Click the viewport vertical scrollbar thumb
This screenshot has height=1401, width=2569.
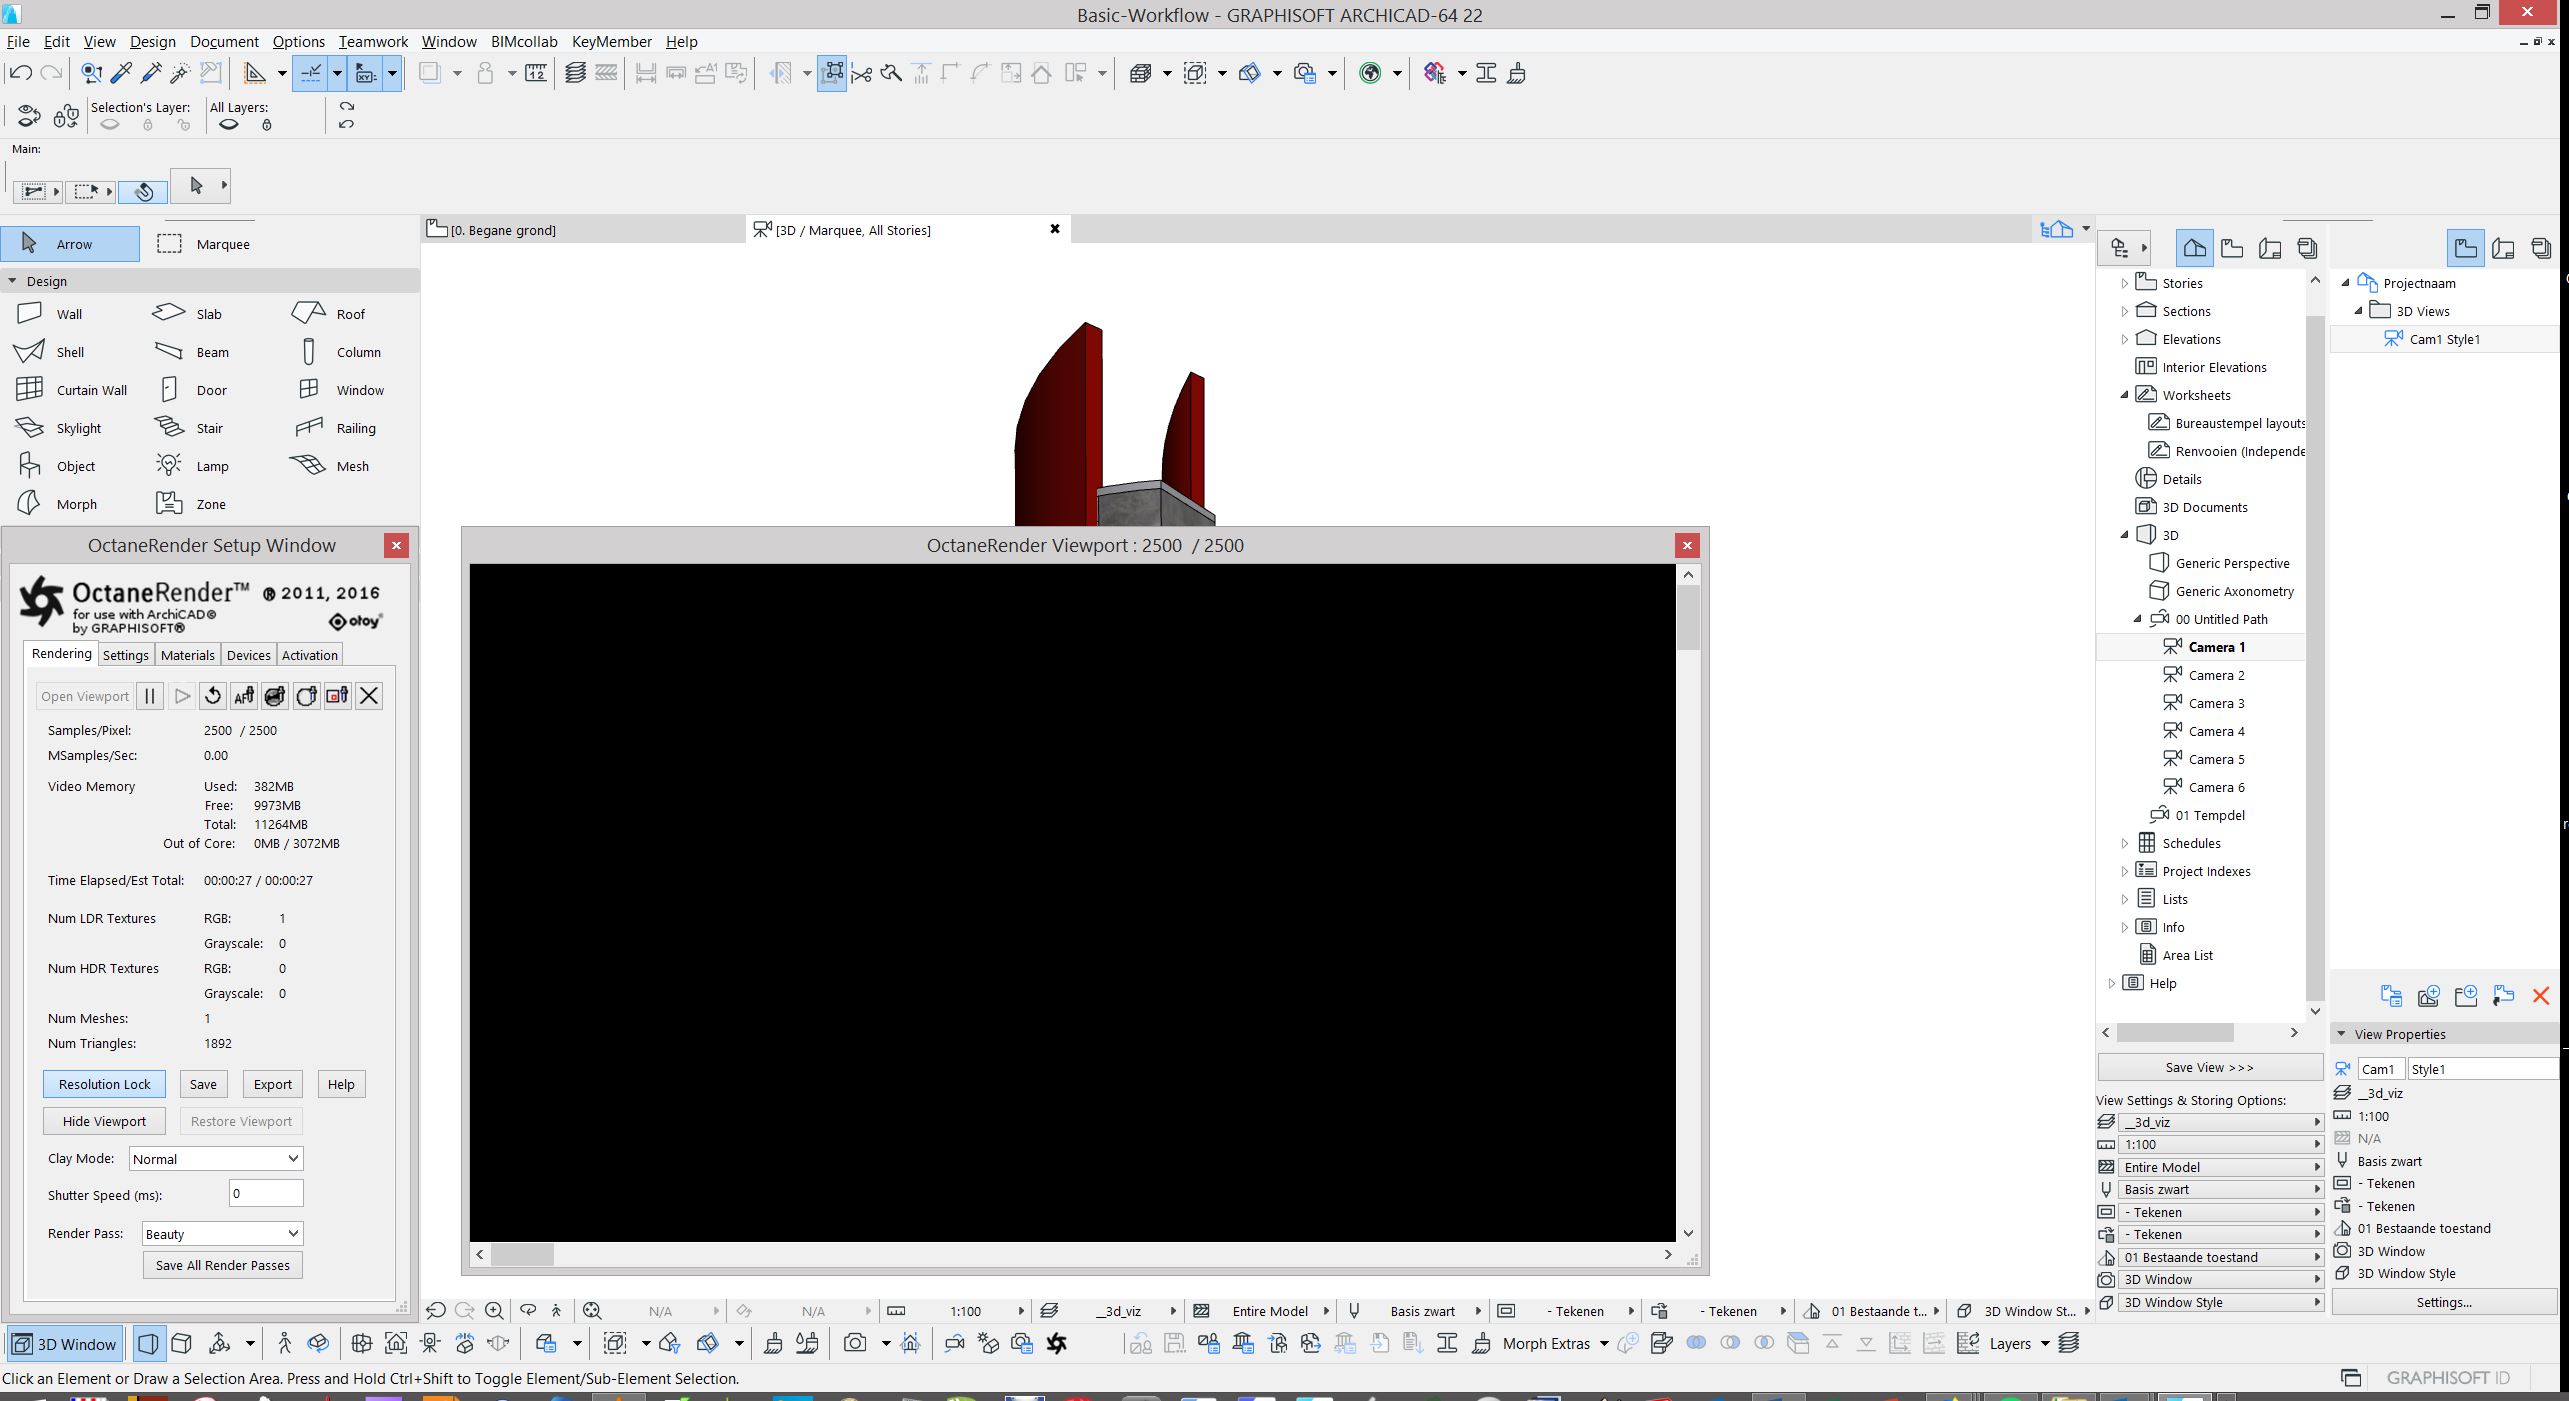point(1688,617)
